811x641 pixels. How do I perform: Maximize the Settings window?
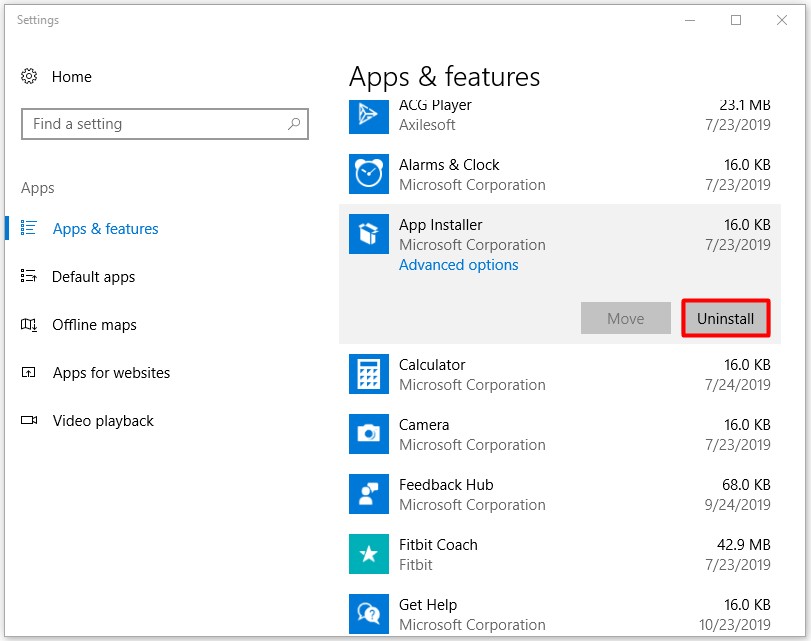click(x=735, y=20)
